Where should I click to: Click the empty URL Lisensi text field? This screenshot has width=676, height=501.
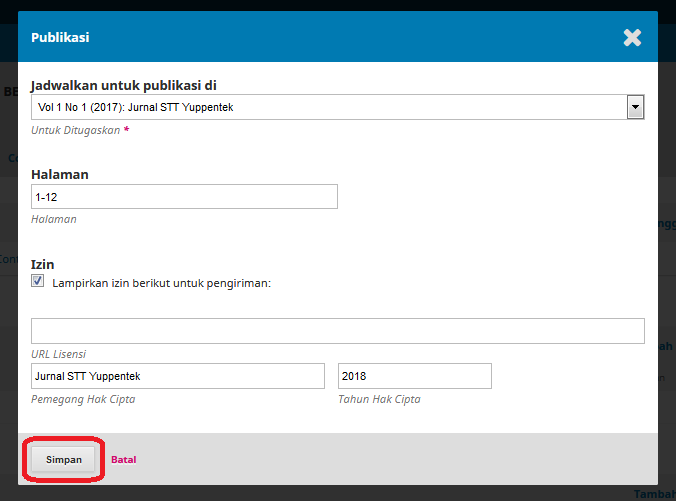337,331
